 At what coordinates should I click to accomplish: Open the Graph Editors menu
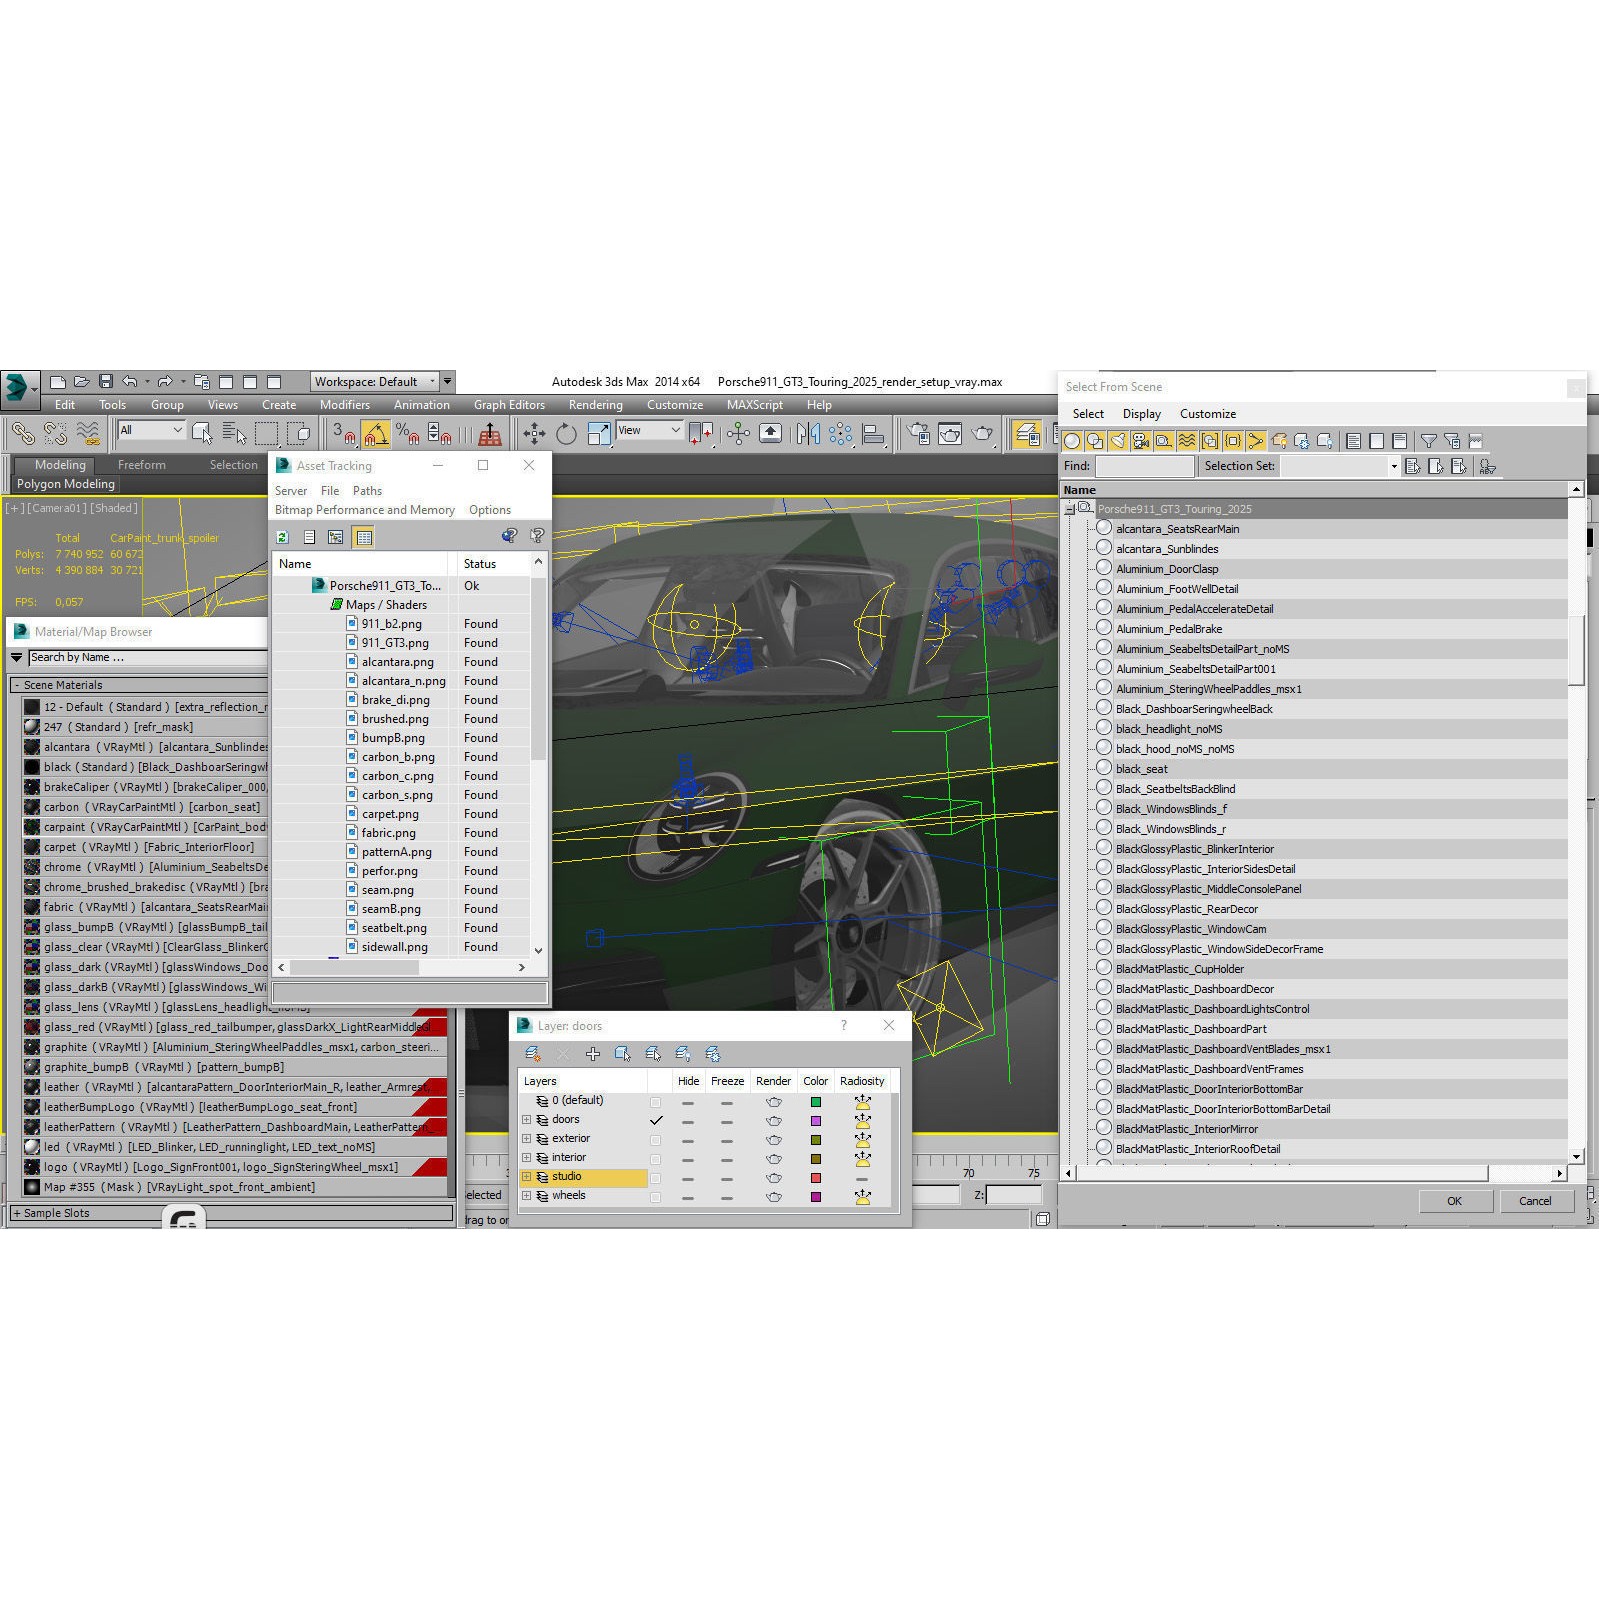509,405
